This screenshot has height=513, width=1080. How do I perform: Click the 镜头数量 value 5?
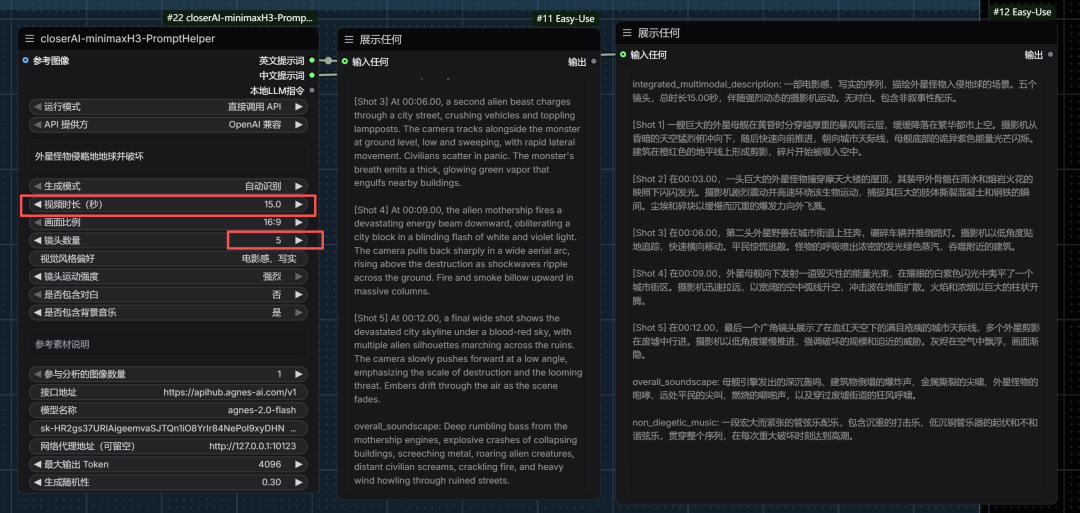(278, 240)
